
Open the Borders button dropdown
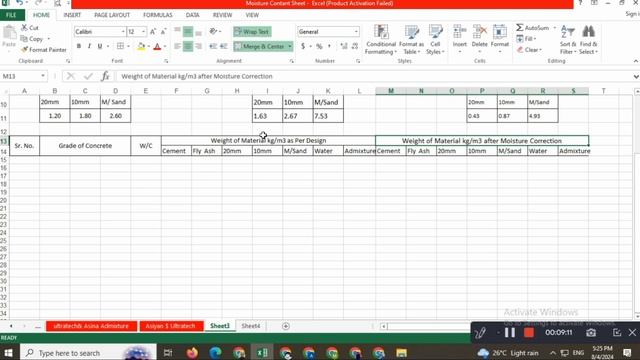(x=128, y=46)
